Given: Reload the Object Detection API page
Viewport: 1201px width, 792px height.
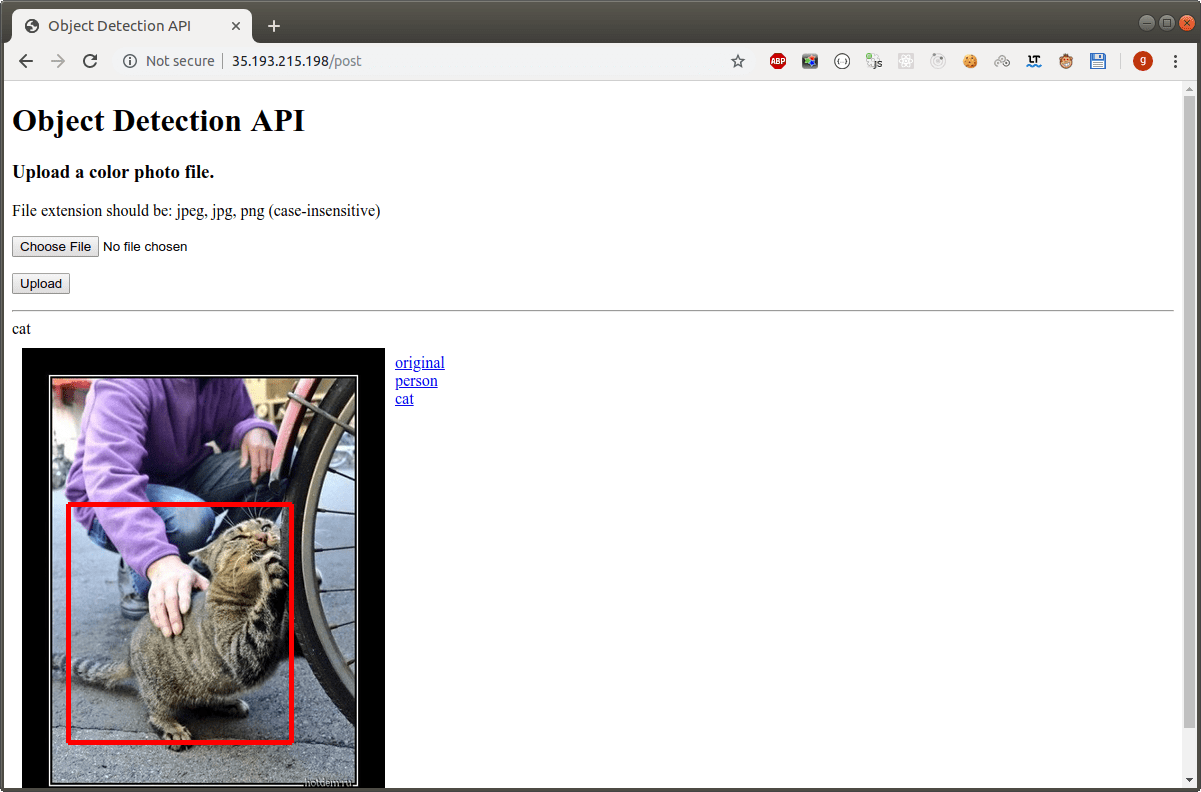Looking at the screenshot, I should [90, 61].
